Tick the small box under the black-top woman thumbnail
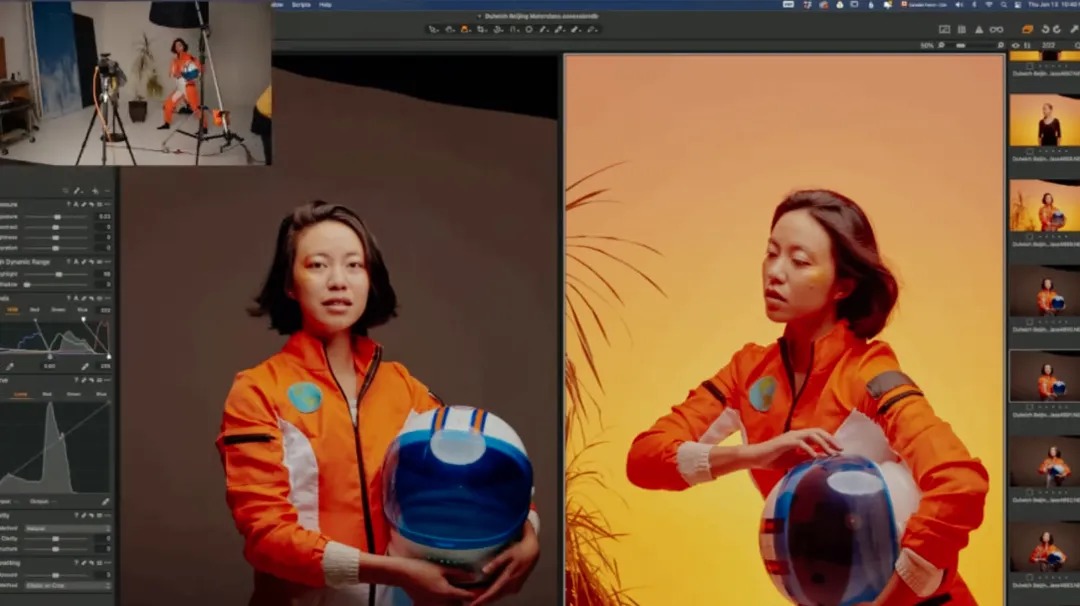 click(x=1030, y=152)
